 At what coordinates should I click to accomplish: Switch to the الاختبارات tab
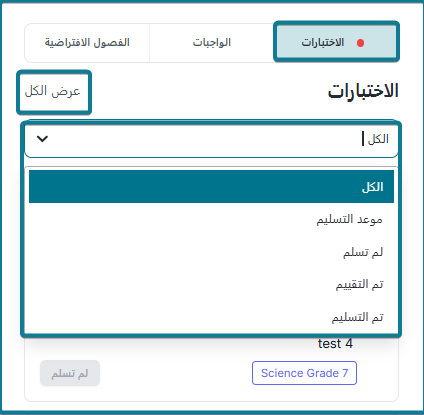pyautogui.click(x=336, y=42)
